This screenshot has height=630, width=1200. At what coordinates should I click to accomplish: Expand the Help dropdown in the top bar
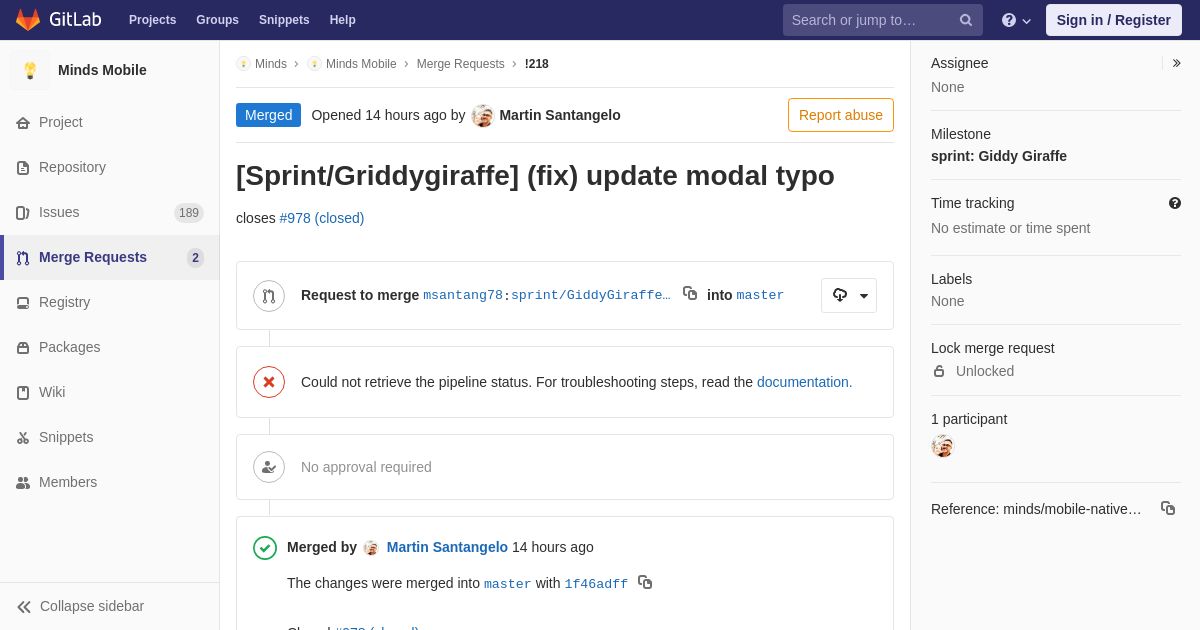pos(1016,20)
